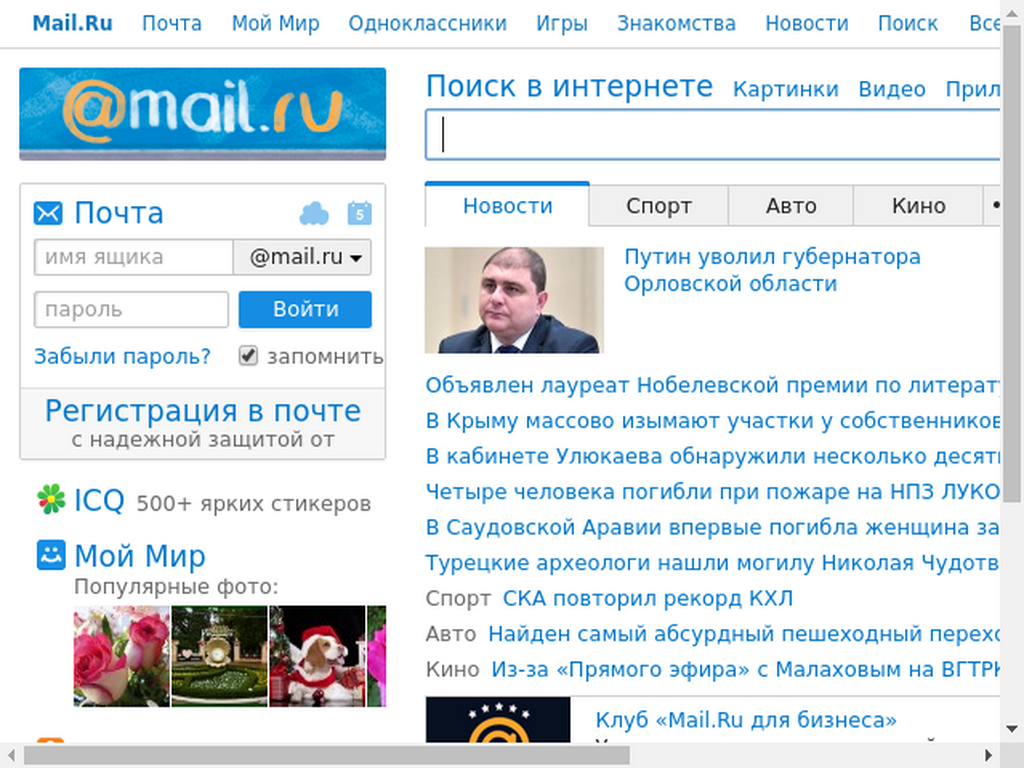The height and width of the screenshot is (768, 1024).
Task: Open the governor news photo thumbnail
Action: point(514,300)
